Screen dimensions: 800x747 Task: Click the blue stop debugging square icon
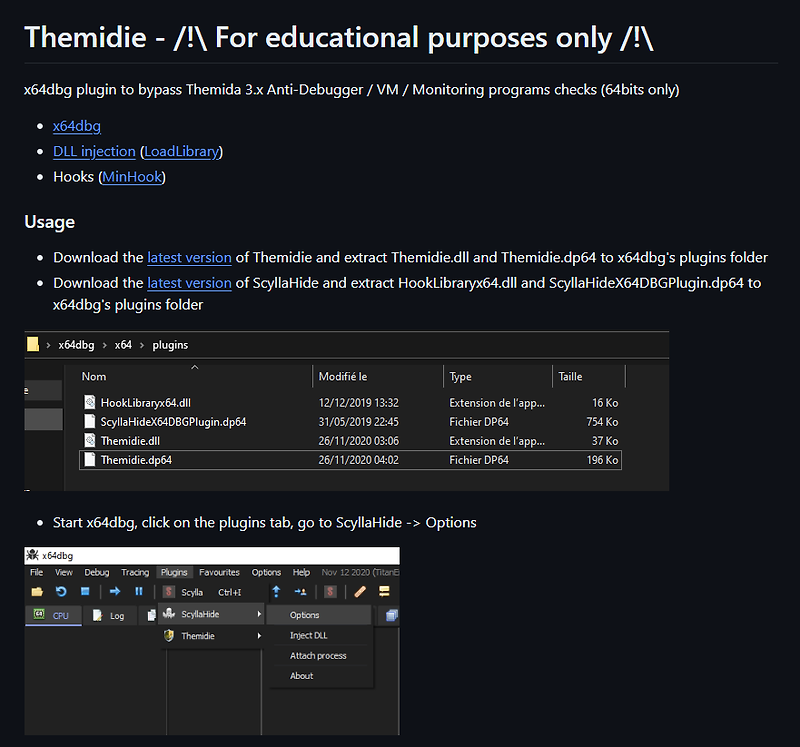[x=84, y=592]
